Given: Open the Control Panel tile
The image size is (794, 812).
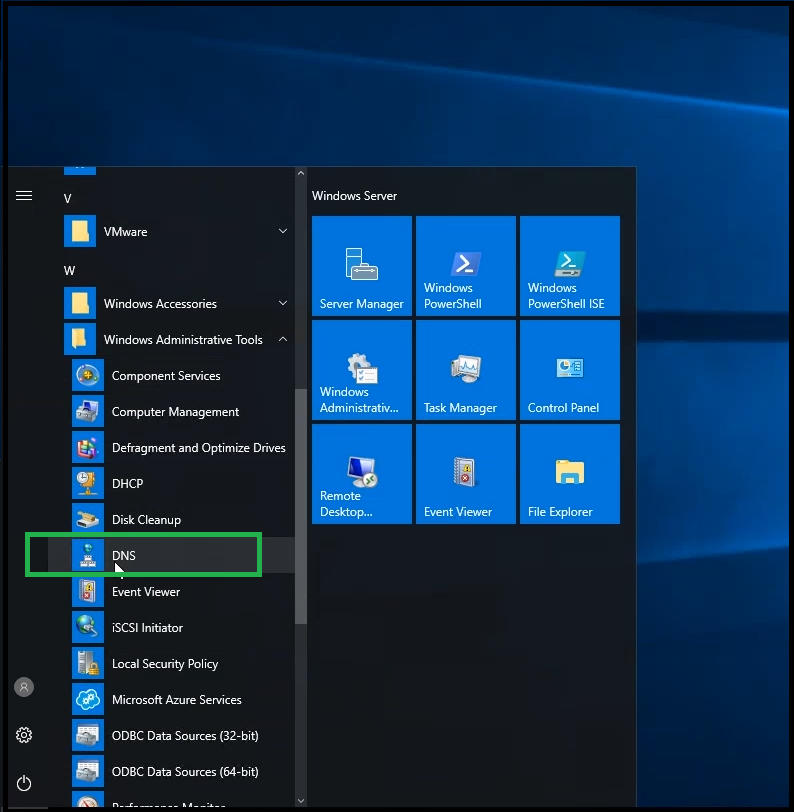Looking at the screenshot, I should point(570,370).
